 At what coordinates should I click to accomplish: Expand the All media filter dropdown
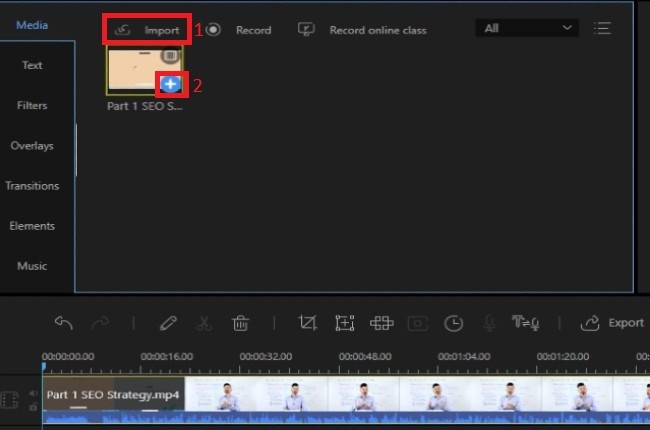tap(527, 28)
